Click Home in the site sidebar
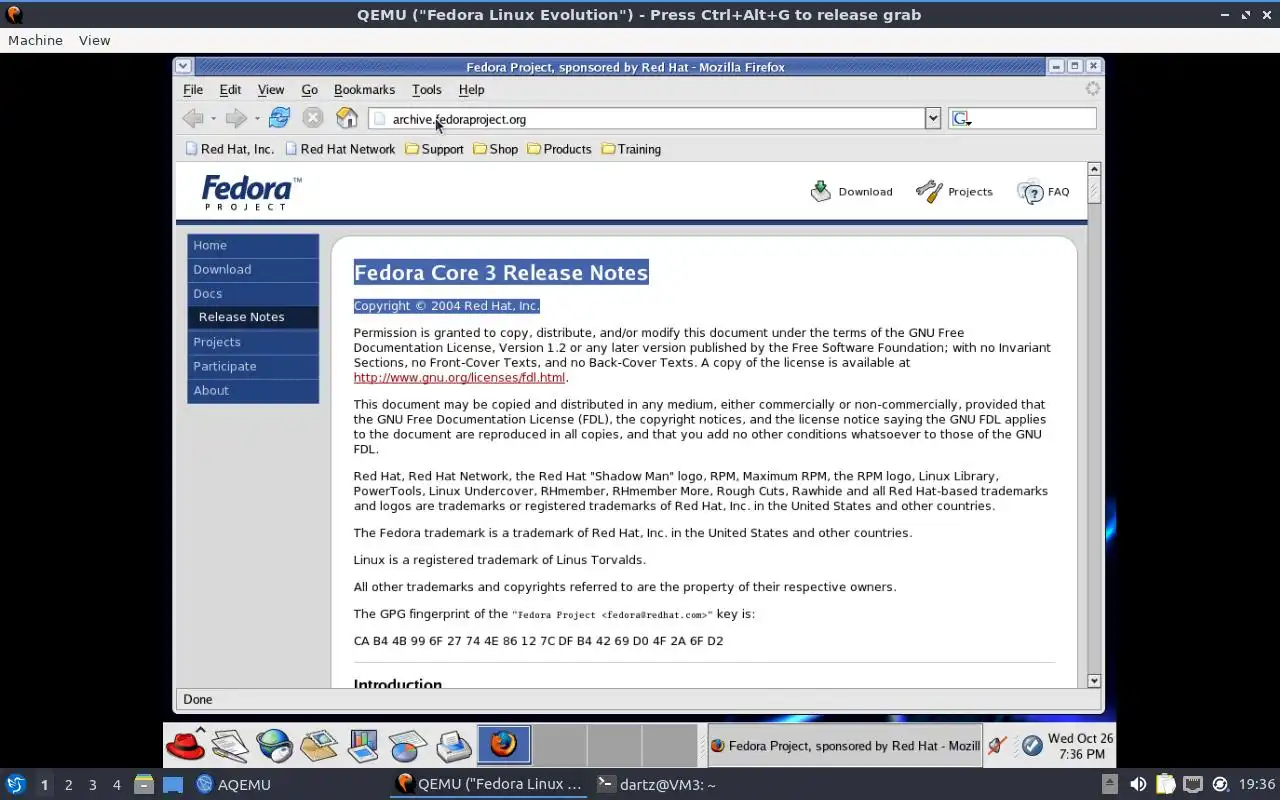The height and width of the screenshot is (800, 1280). [253, 245]
